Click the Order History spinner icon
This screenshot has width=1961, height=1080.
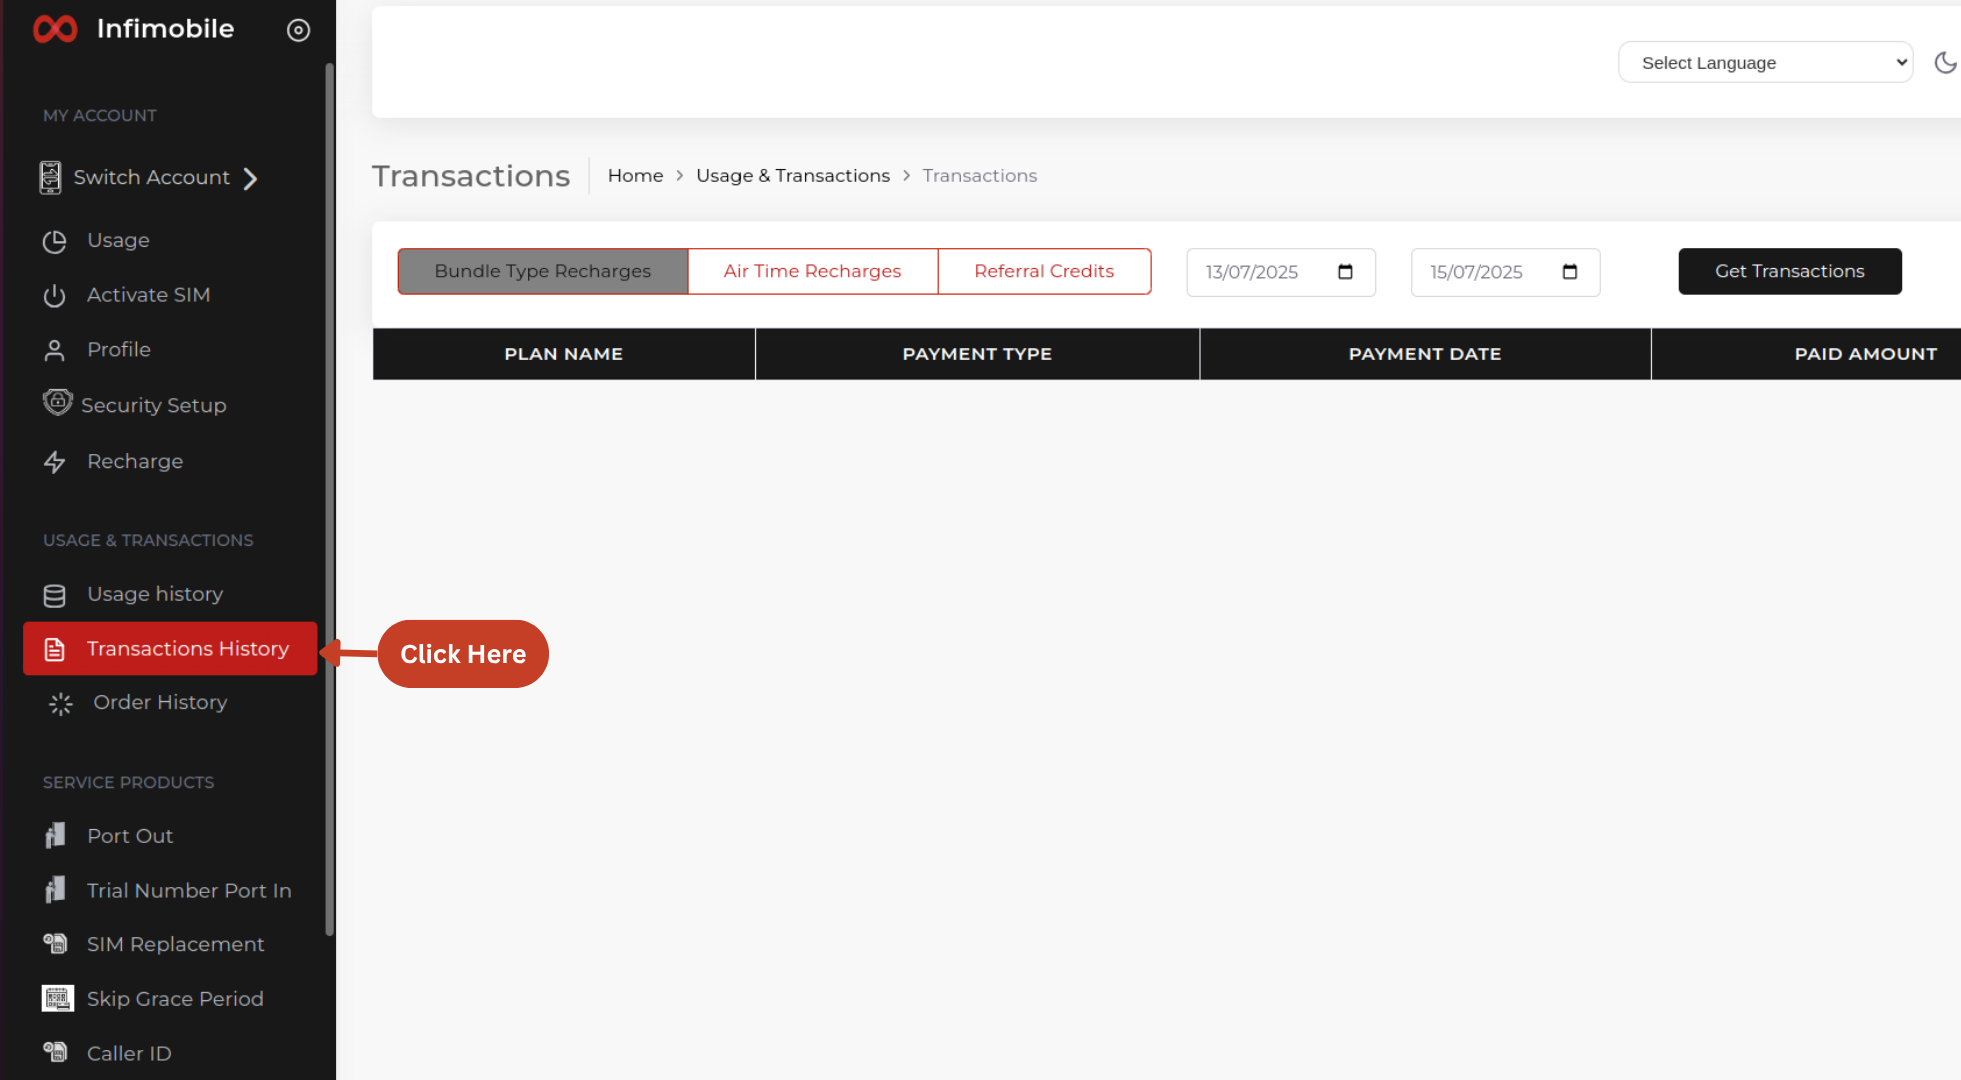60,704
